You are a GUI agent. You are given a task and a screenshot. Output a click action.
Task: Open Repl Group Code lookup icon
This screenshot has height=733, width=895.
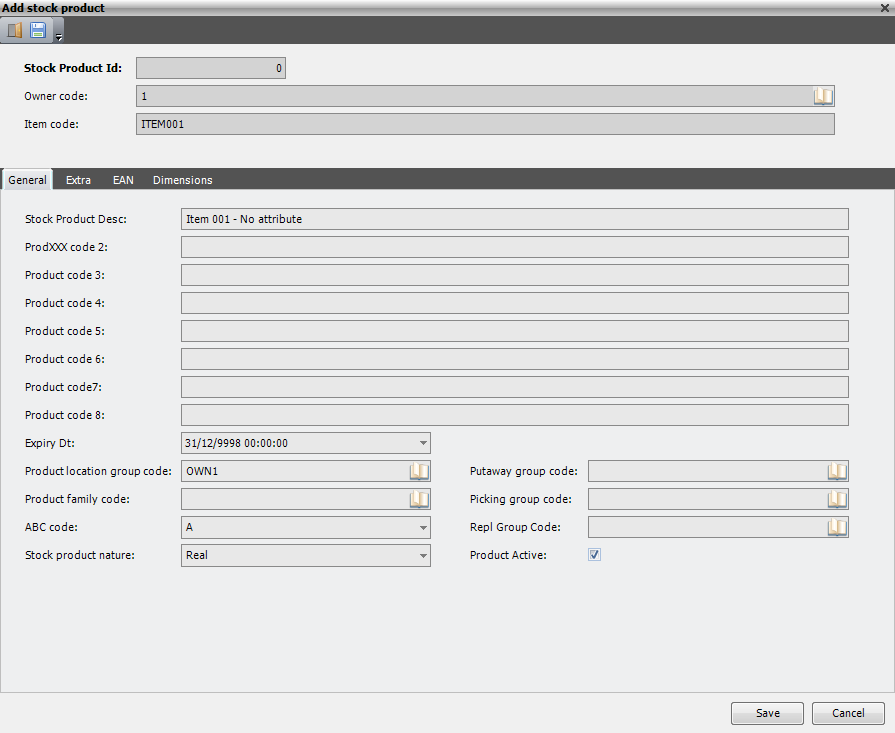pyautogui.click(x=837, y=527)
